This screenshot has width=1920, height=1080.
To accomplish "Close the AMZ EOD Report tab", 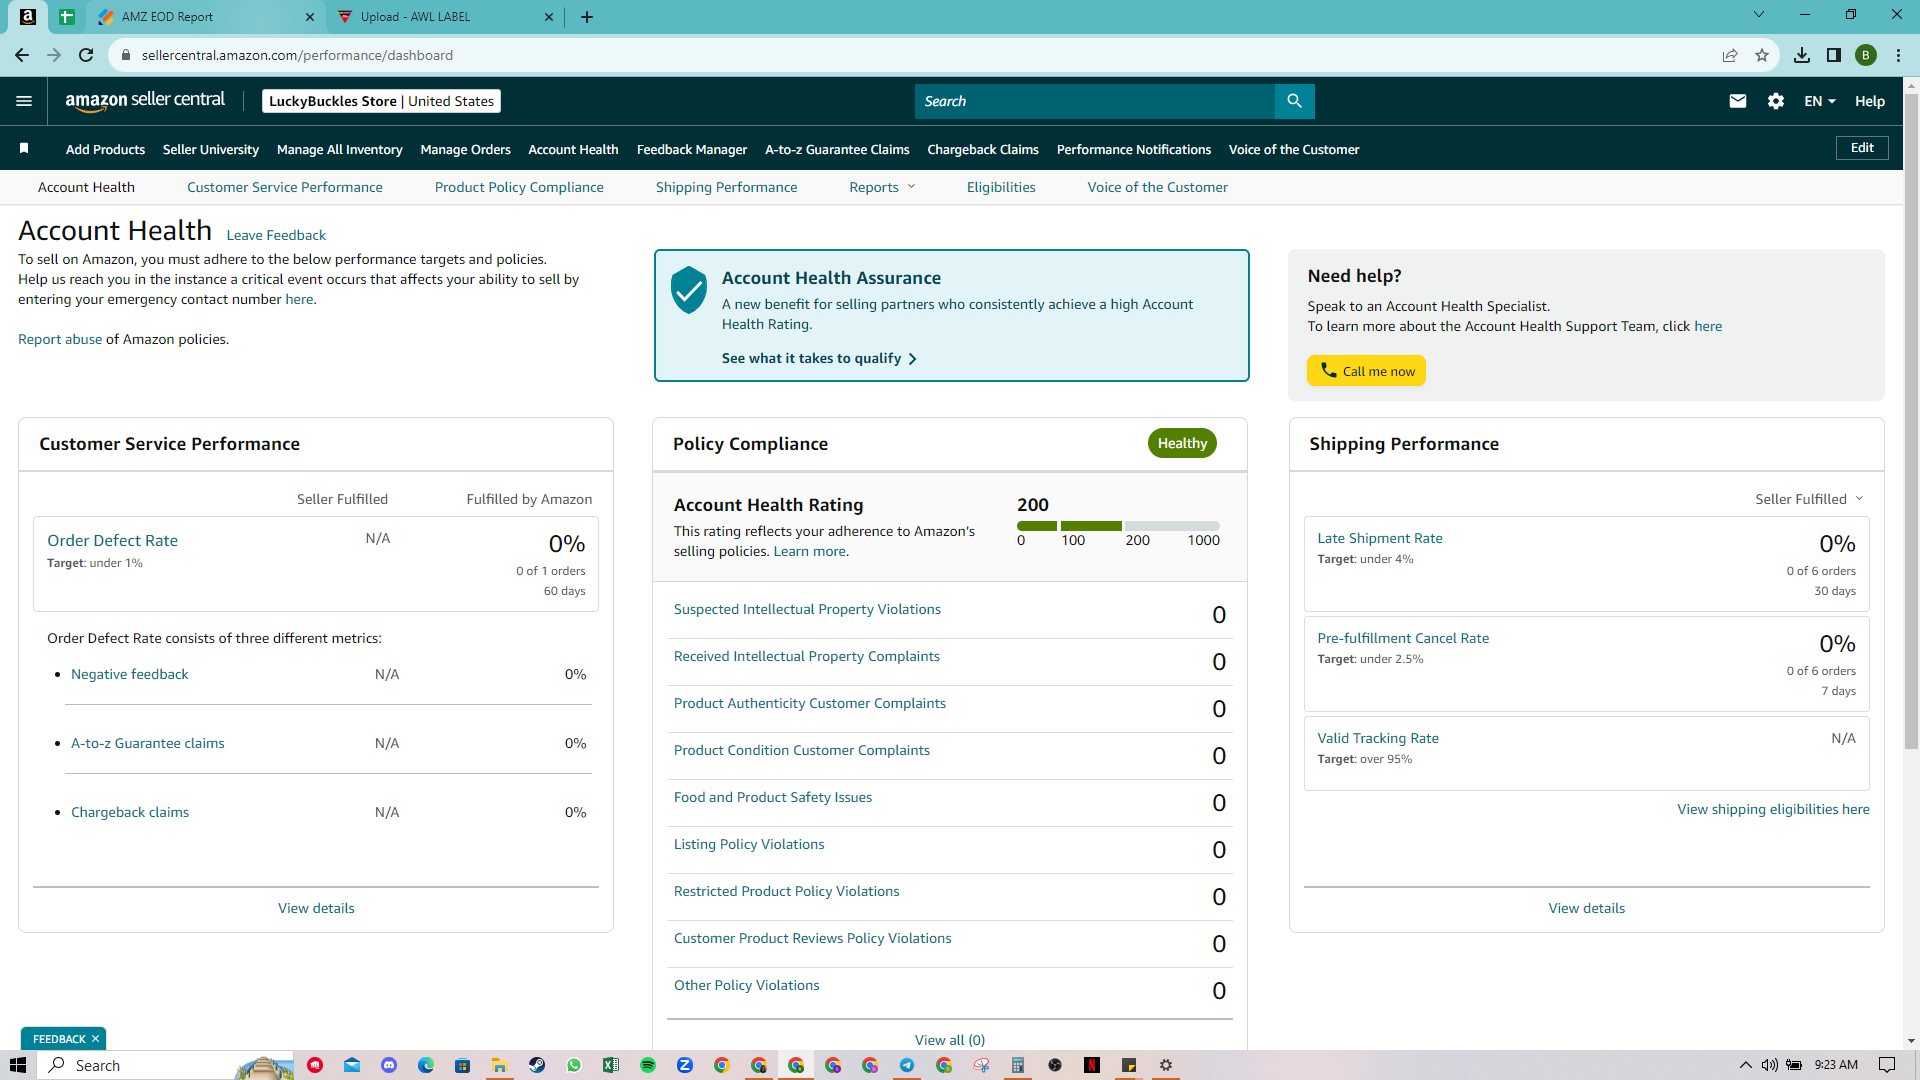I will click(309, 17).
